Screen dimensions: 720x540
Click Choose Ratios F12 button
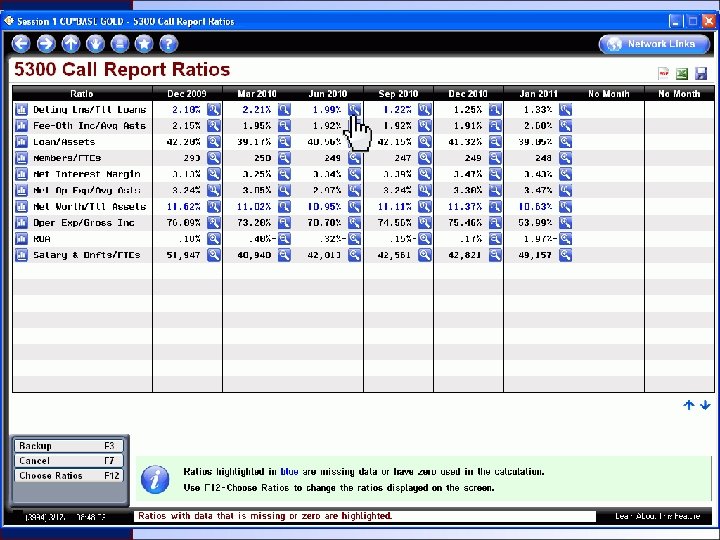pyautogui.click(x=69, y=476)
